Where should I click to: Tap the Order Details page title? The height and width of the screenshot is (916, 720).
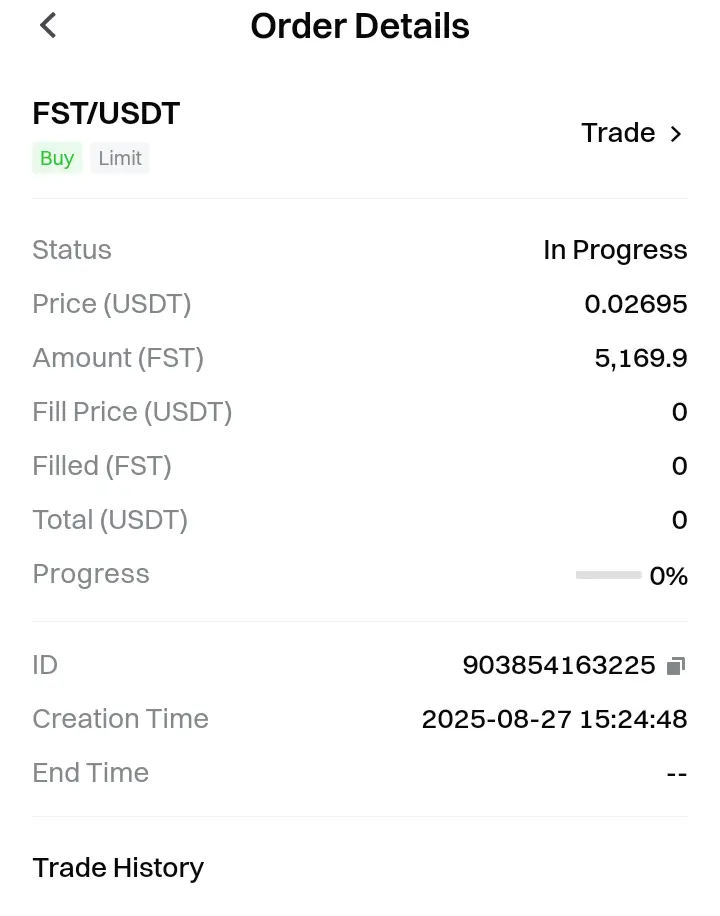359,26
